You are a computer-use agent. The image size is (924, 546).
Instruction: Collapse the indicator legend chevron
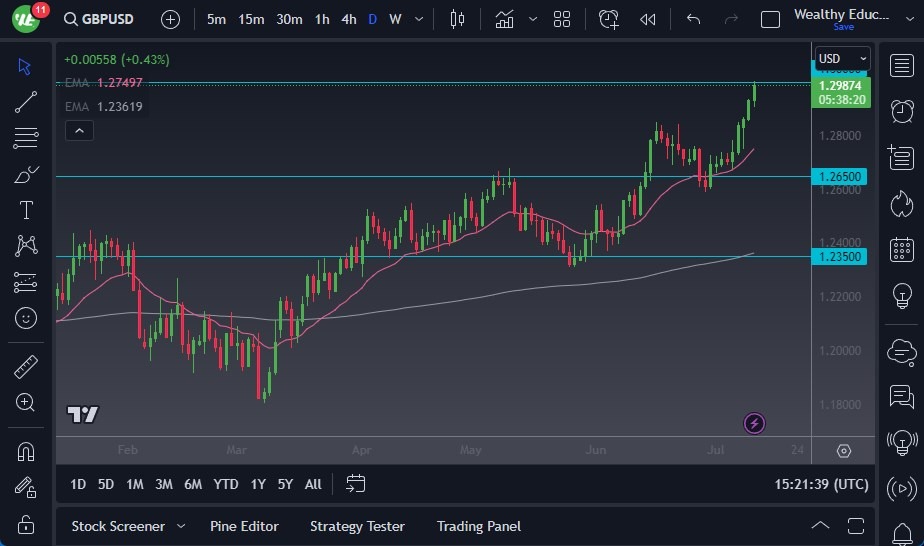tap(78, 130)
